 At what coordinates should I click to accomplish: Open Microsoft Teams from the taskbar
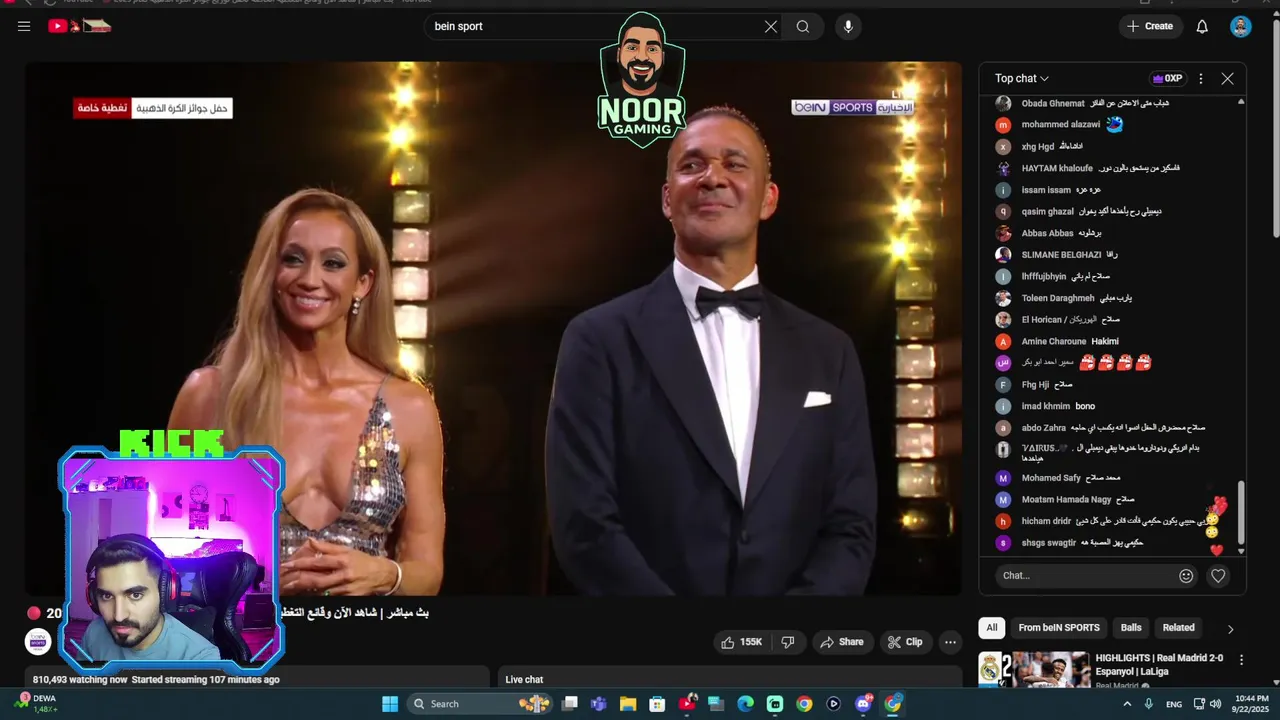[x=599, y=704]
